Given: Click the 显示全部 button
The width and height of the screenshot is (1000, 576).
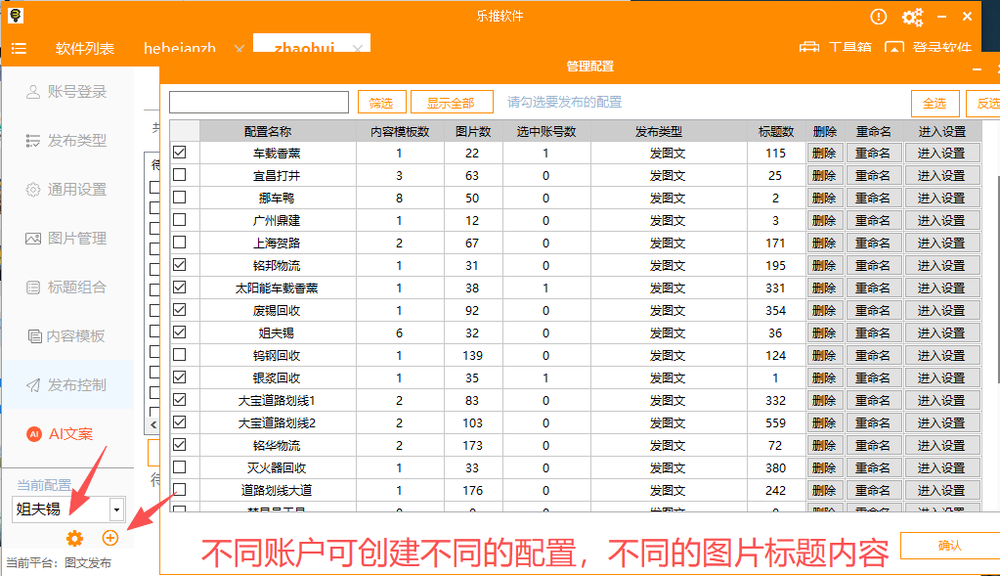Looking at the screenshot, I should coord(451,101).
